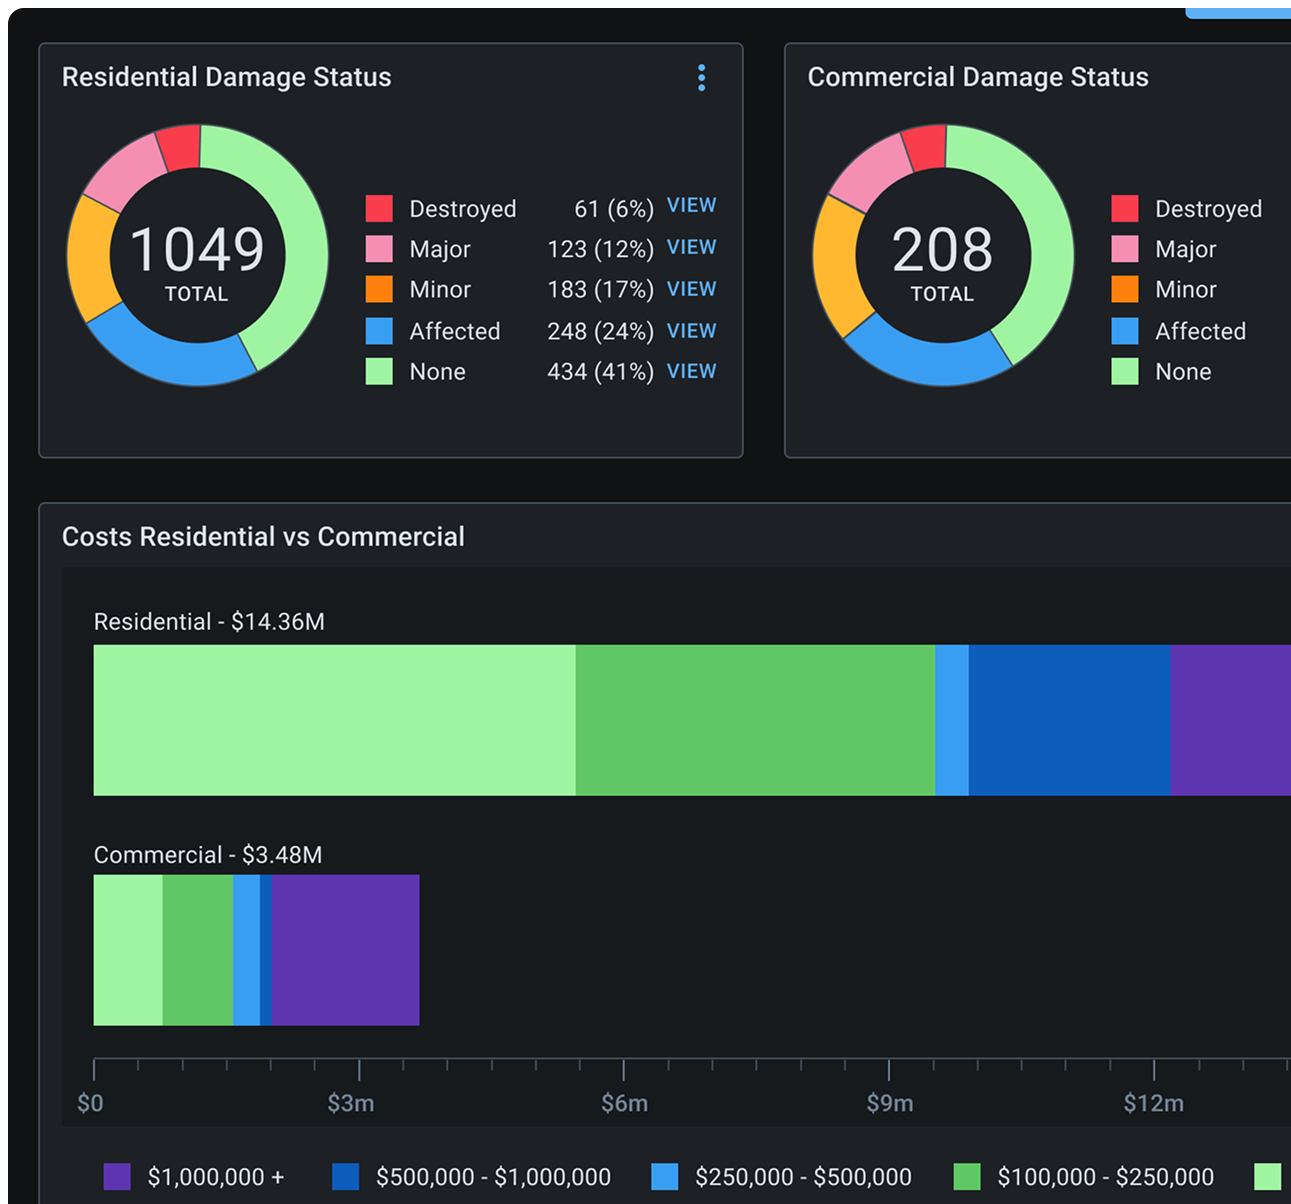Select VIEW next to Affected 248 (24%)
Image resolution: width=1291 pixels, height=1204 pixels.
click(x=691, y=331)
